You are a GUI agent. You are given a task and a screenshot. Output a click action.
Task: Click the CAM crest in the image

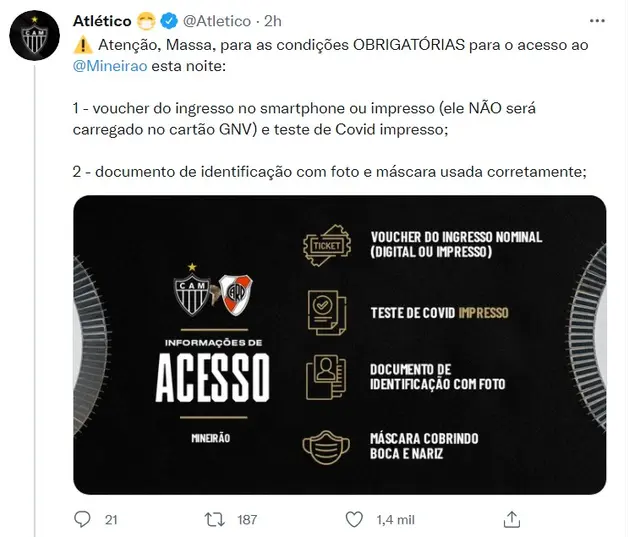[192, 291]
